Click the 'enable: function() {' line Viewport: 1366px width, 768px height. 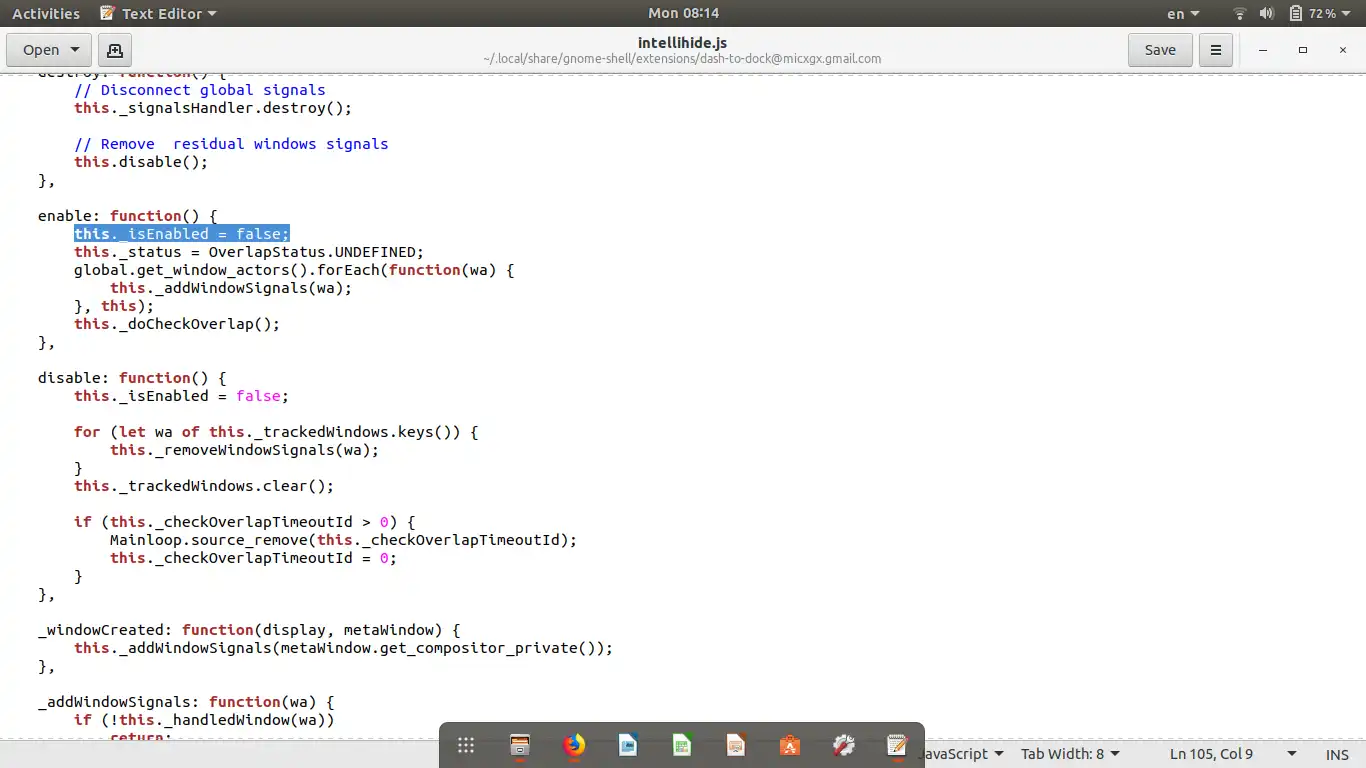pyautogui.click(x=128, y=216)
